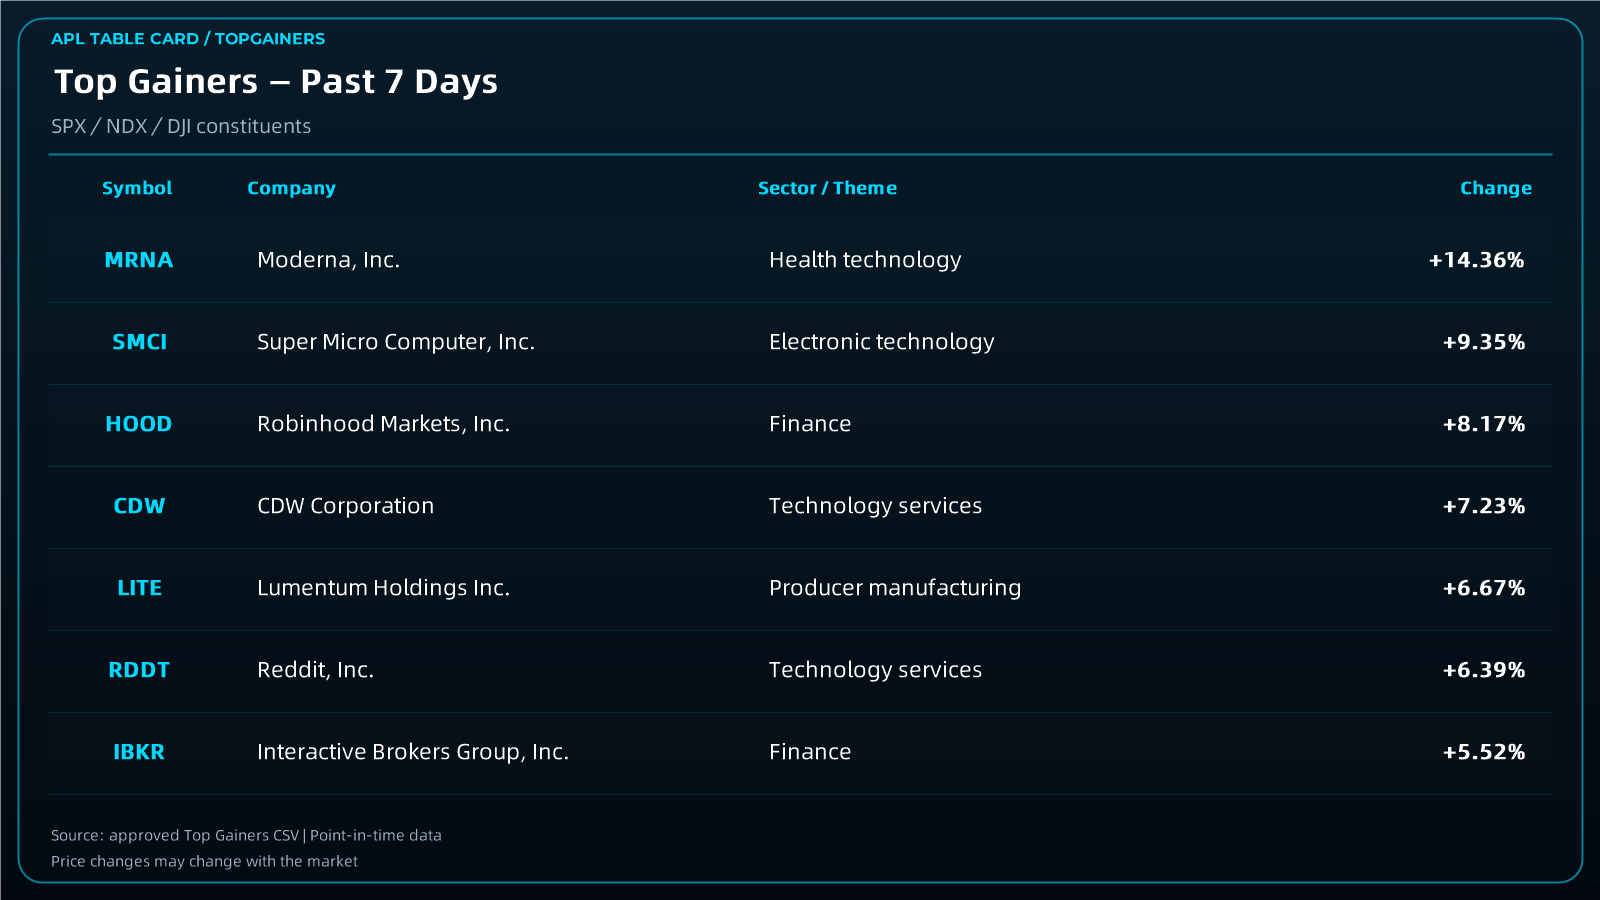Click the Reddit, Inc. company name

click(315, 670)
